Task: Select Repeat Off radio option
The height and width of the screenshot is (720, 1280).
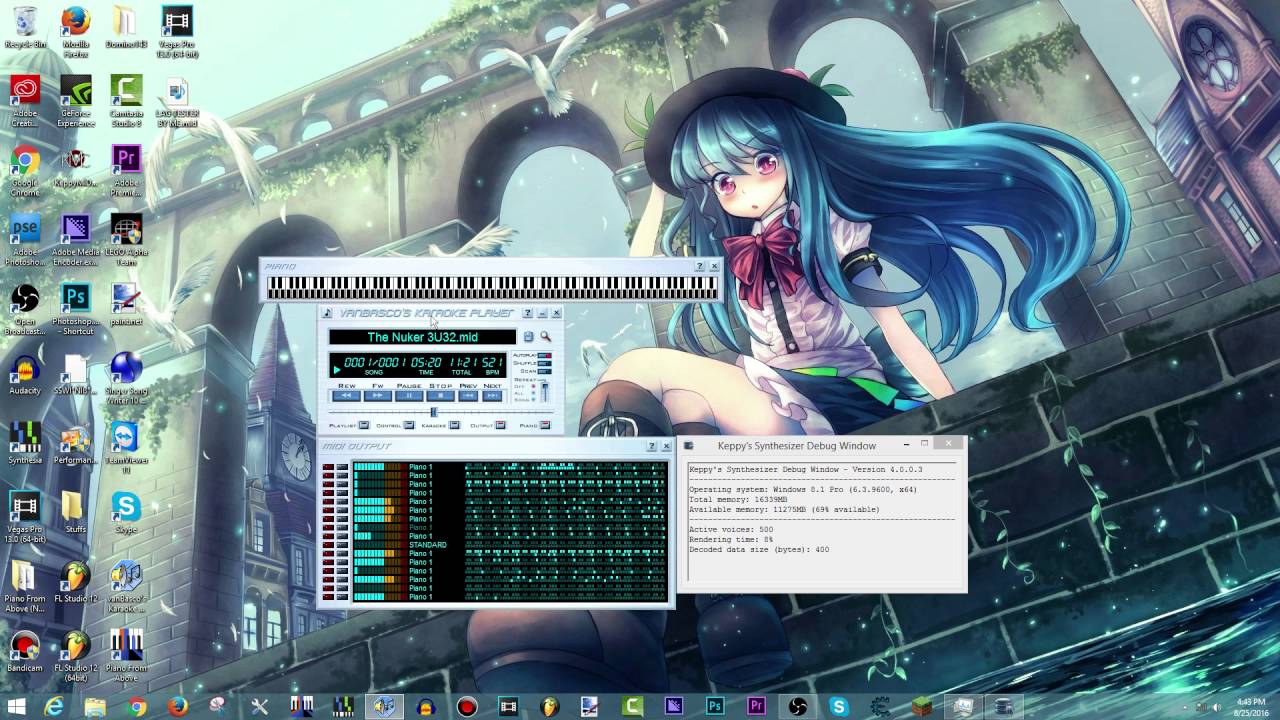Action: (533, 386)
